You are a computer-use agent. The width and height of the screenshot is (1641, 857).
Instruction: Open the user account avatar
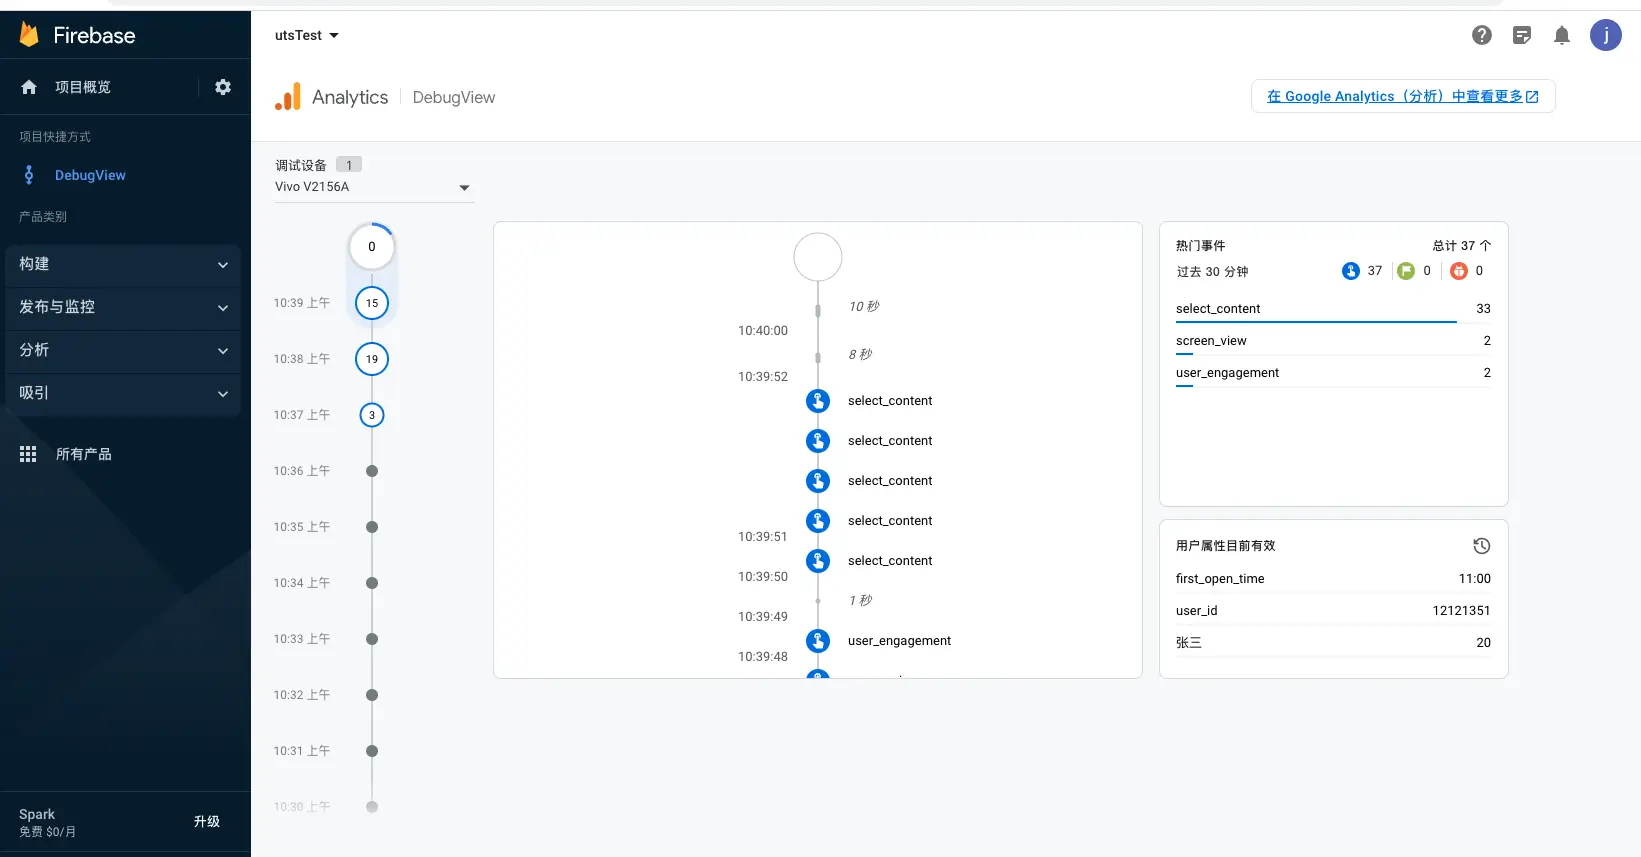(x=1606, y=35)
